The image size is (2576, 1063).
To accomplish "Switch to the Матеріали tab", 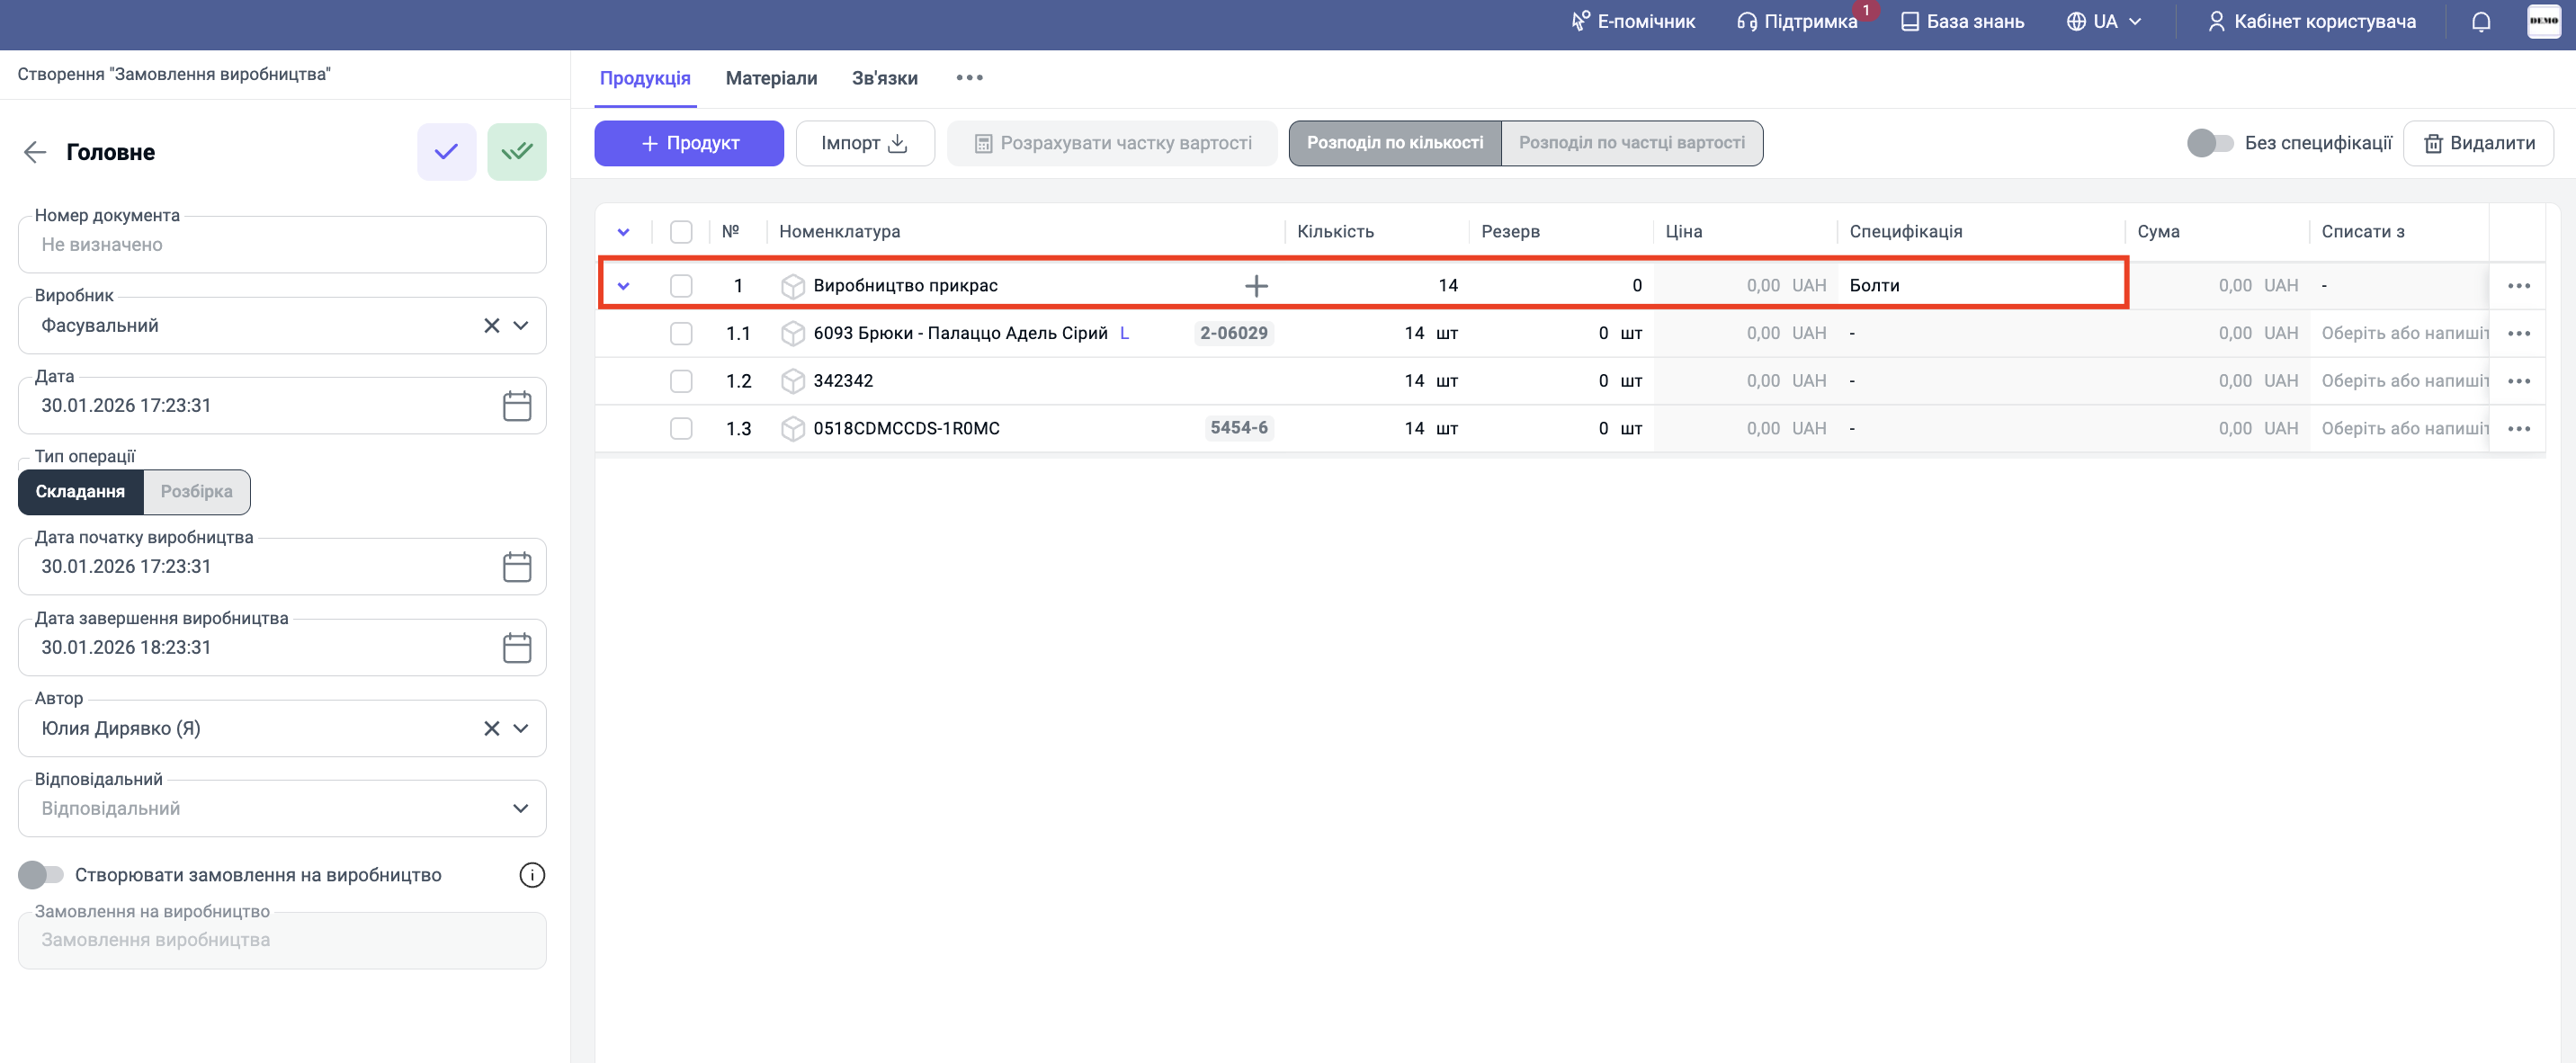I will [x=771, y=78].
